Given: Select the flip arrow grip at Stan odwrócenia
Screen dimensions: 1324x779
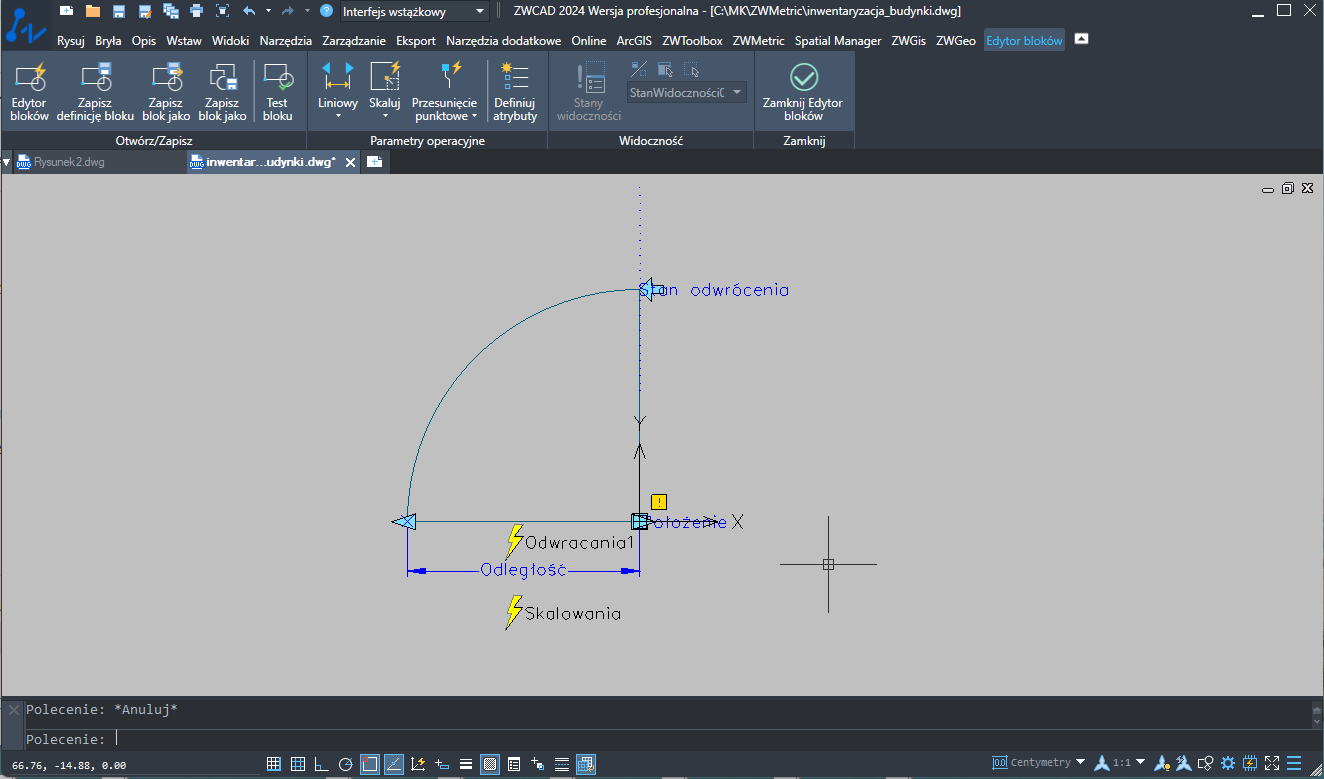Looking at the screenshot, I should coord(653,290).
